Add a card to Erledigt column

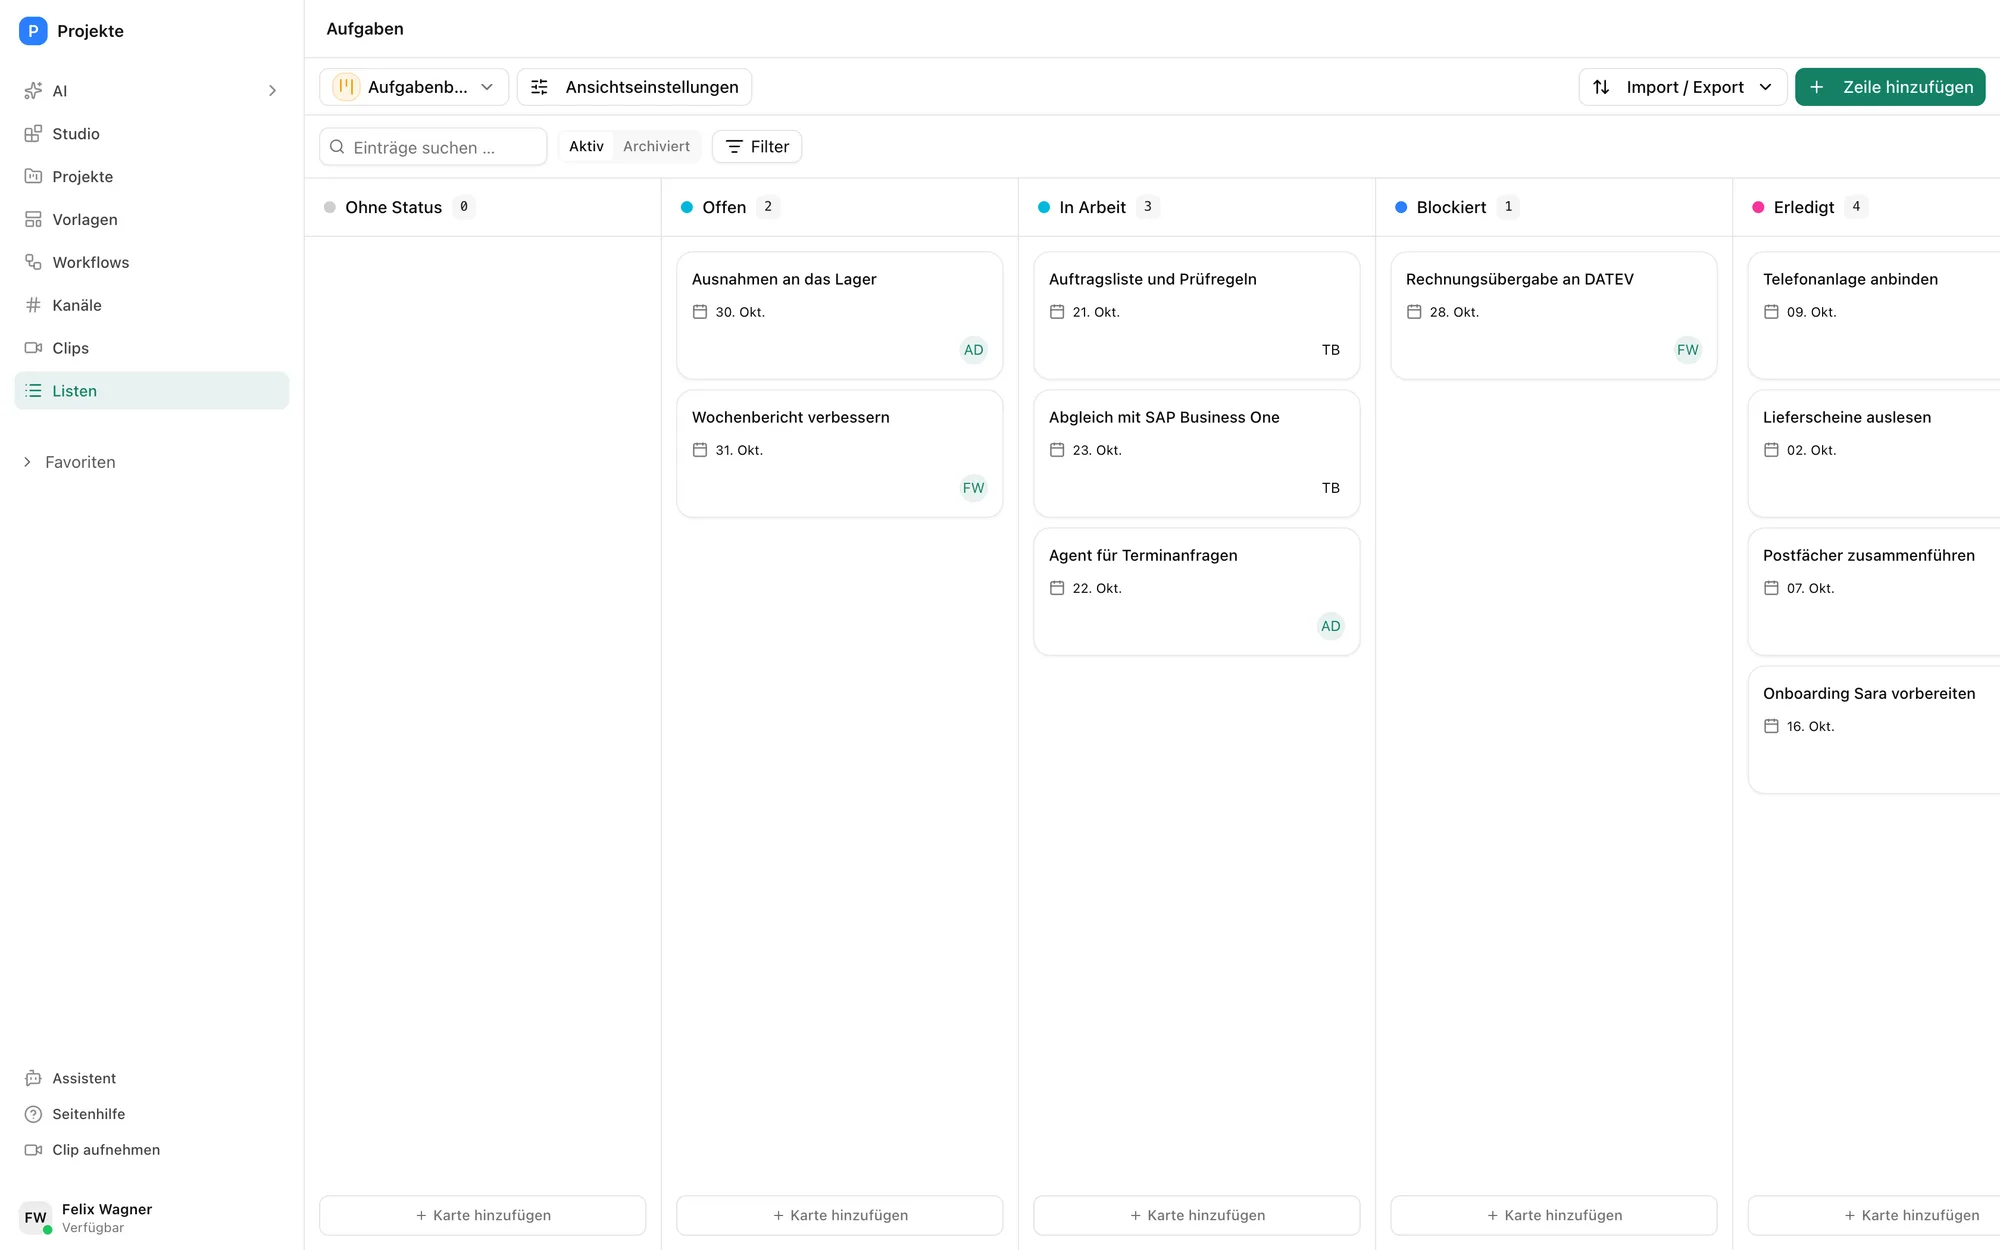(x=1874, y=1215)
